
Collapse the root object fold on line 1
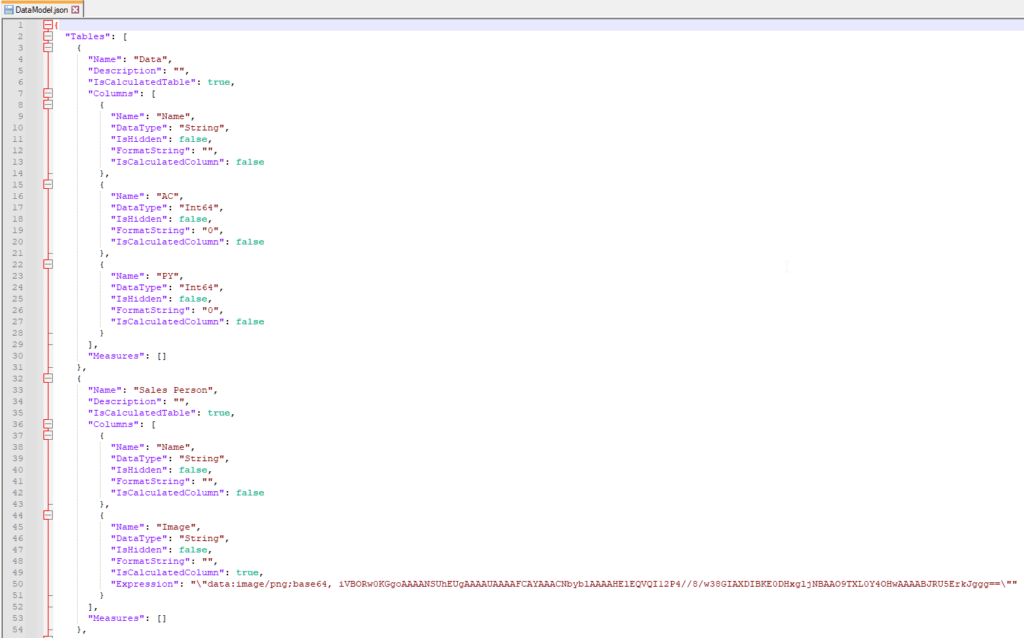47,25
